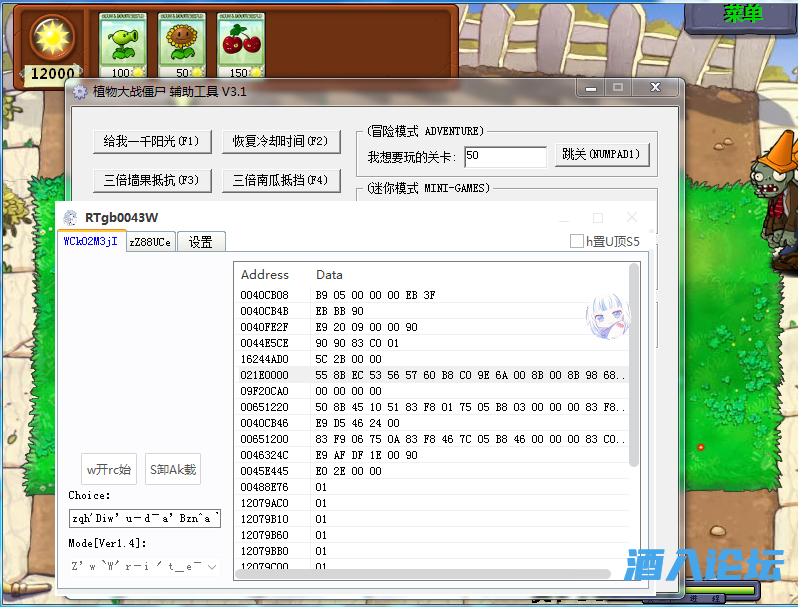This screenshot has height=607, width=798.
Task: Toggle the h置U顶S5 checkbox
Action: 577,241
